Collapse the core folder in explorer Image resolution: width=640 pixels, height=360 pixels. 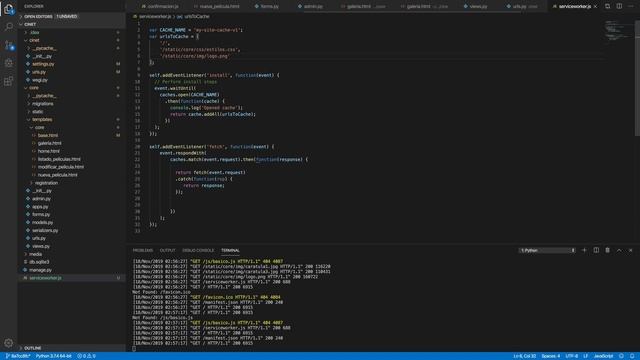pyautogui.click(x=33, y=88)
